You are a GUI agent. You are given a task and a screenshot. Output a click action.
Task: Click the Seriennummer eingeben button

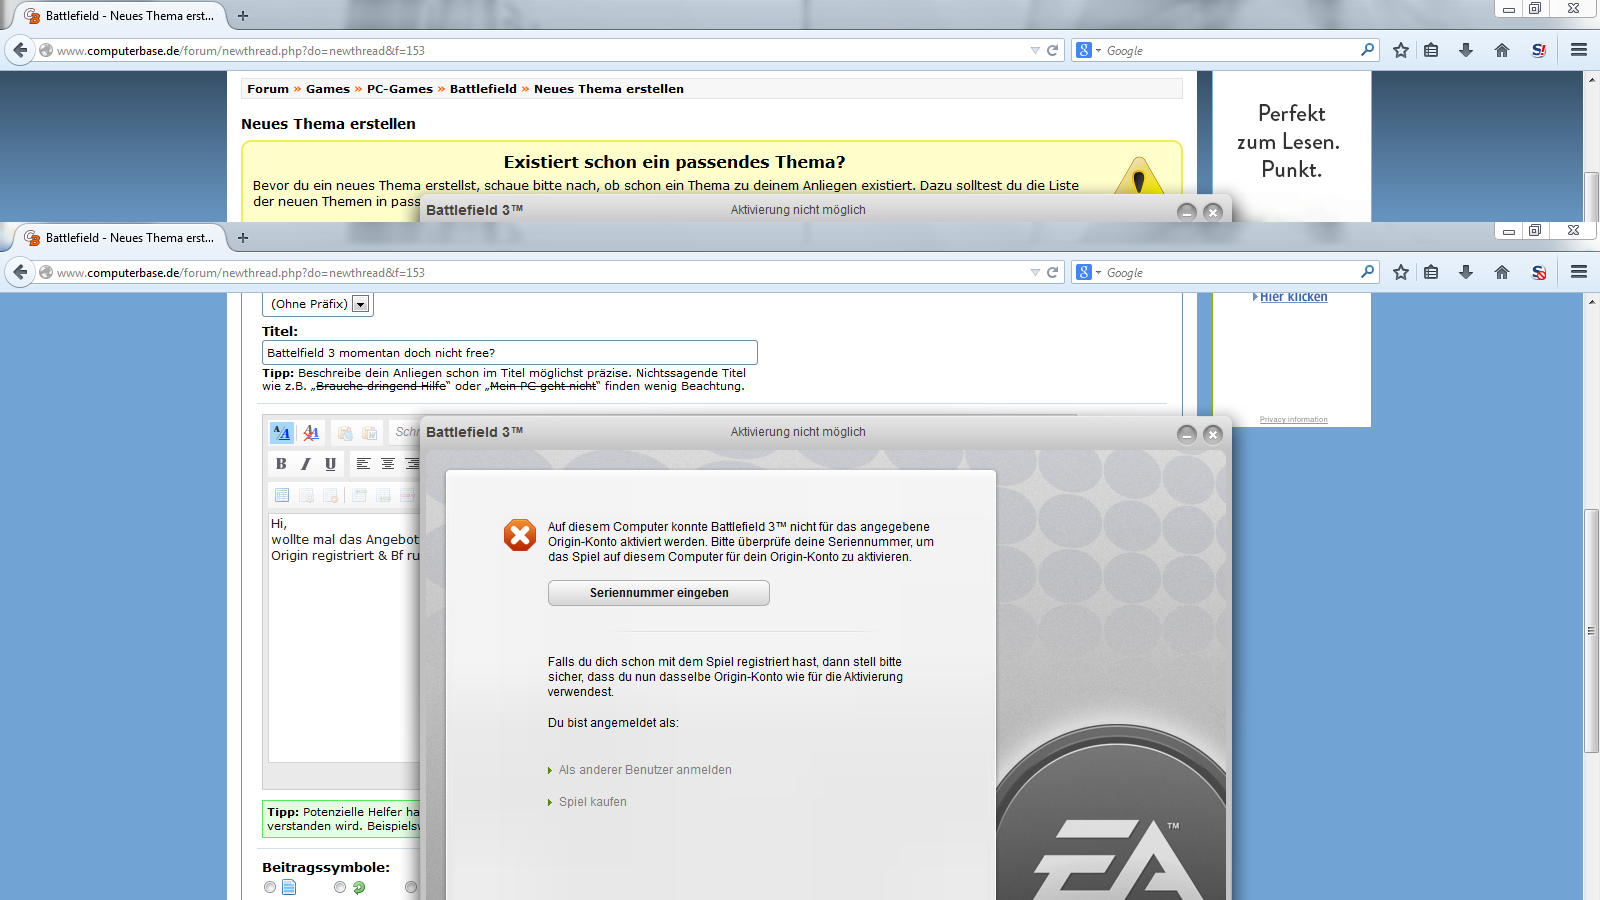659,593
